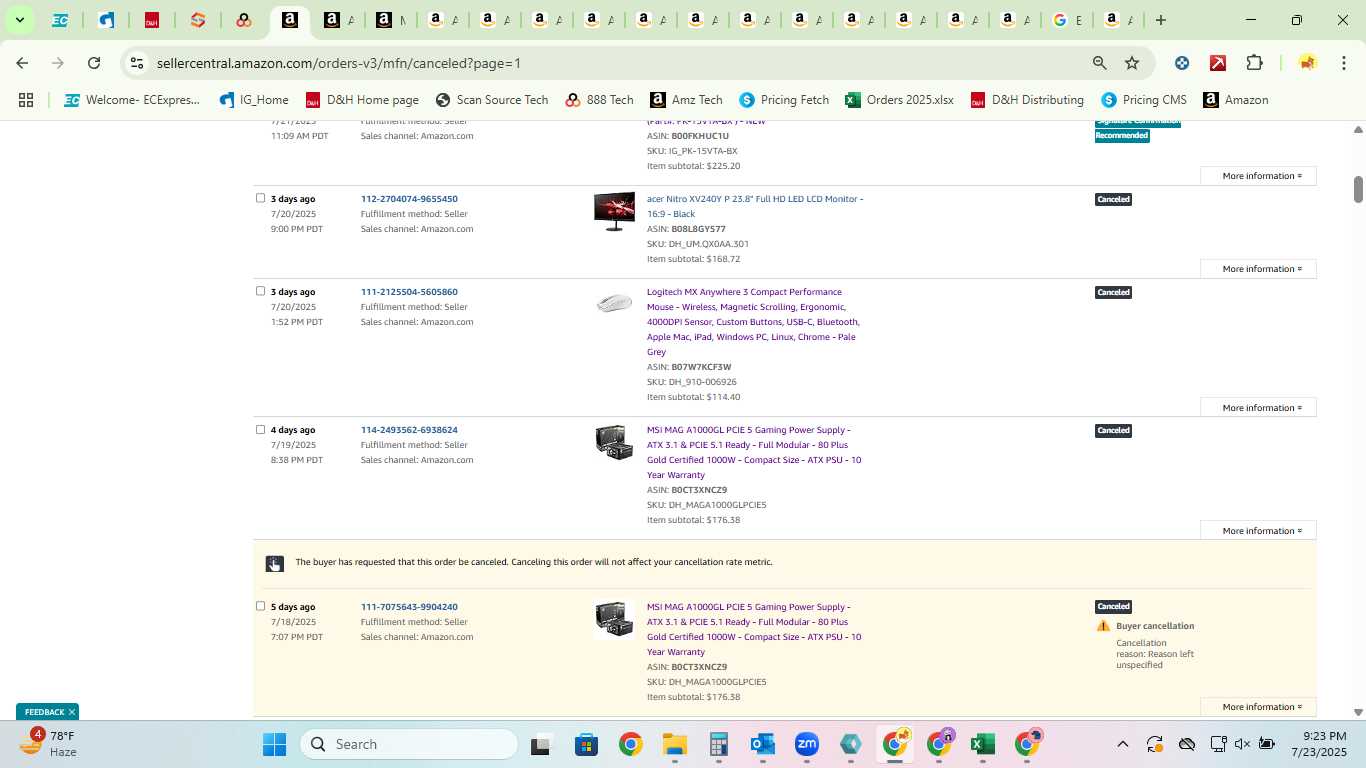The height and width of the screenshot is (768, 1366).
Task: Click the acer Nitro monitor thumbnail
Action: (x=614, y=211)
